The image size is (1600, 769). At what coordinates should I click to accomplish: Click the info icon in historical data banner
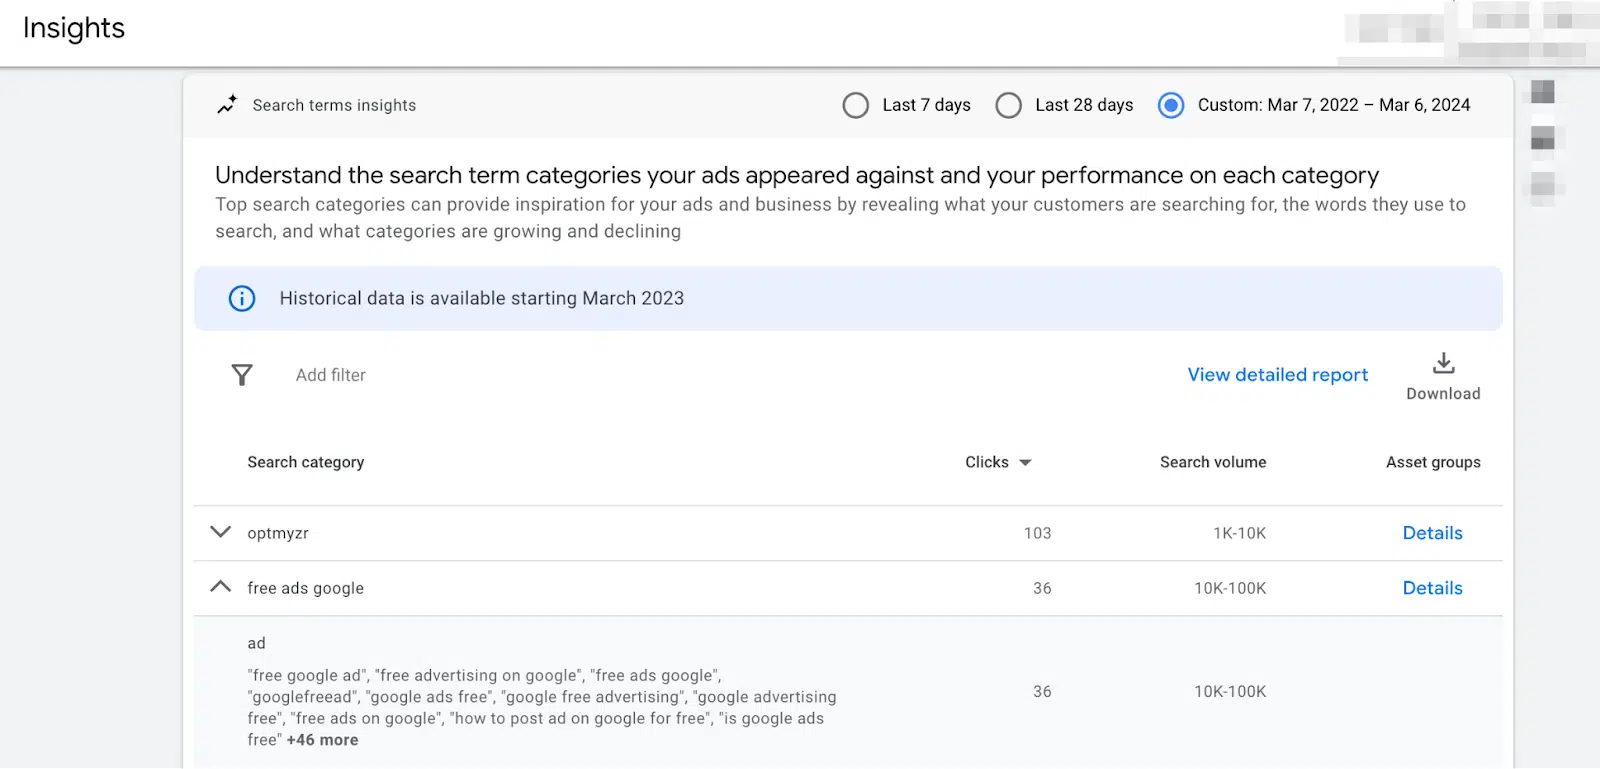242,298
